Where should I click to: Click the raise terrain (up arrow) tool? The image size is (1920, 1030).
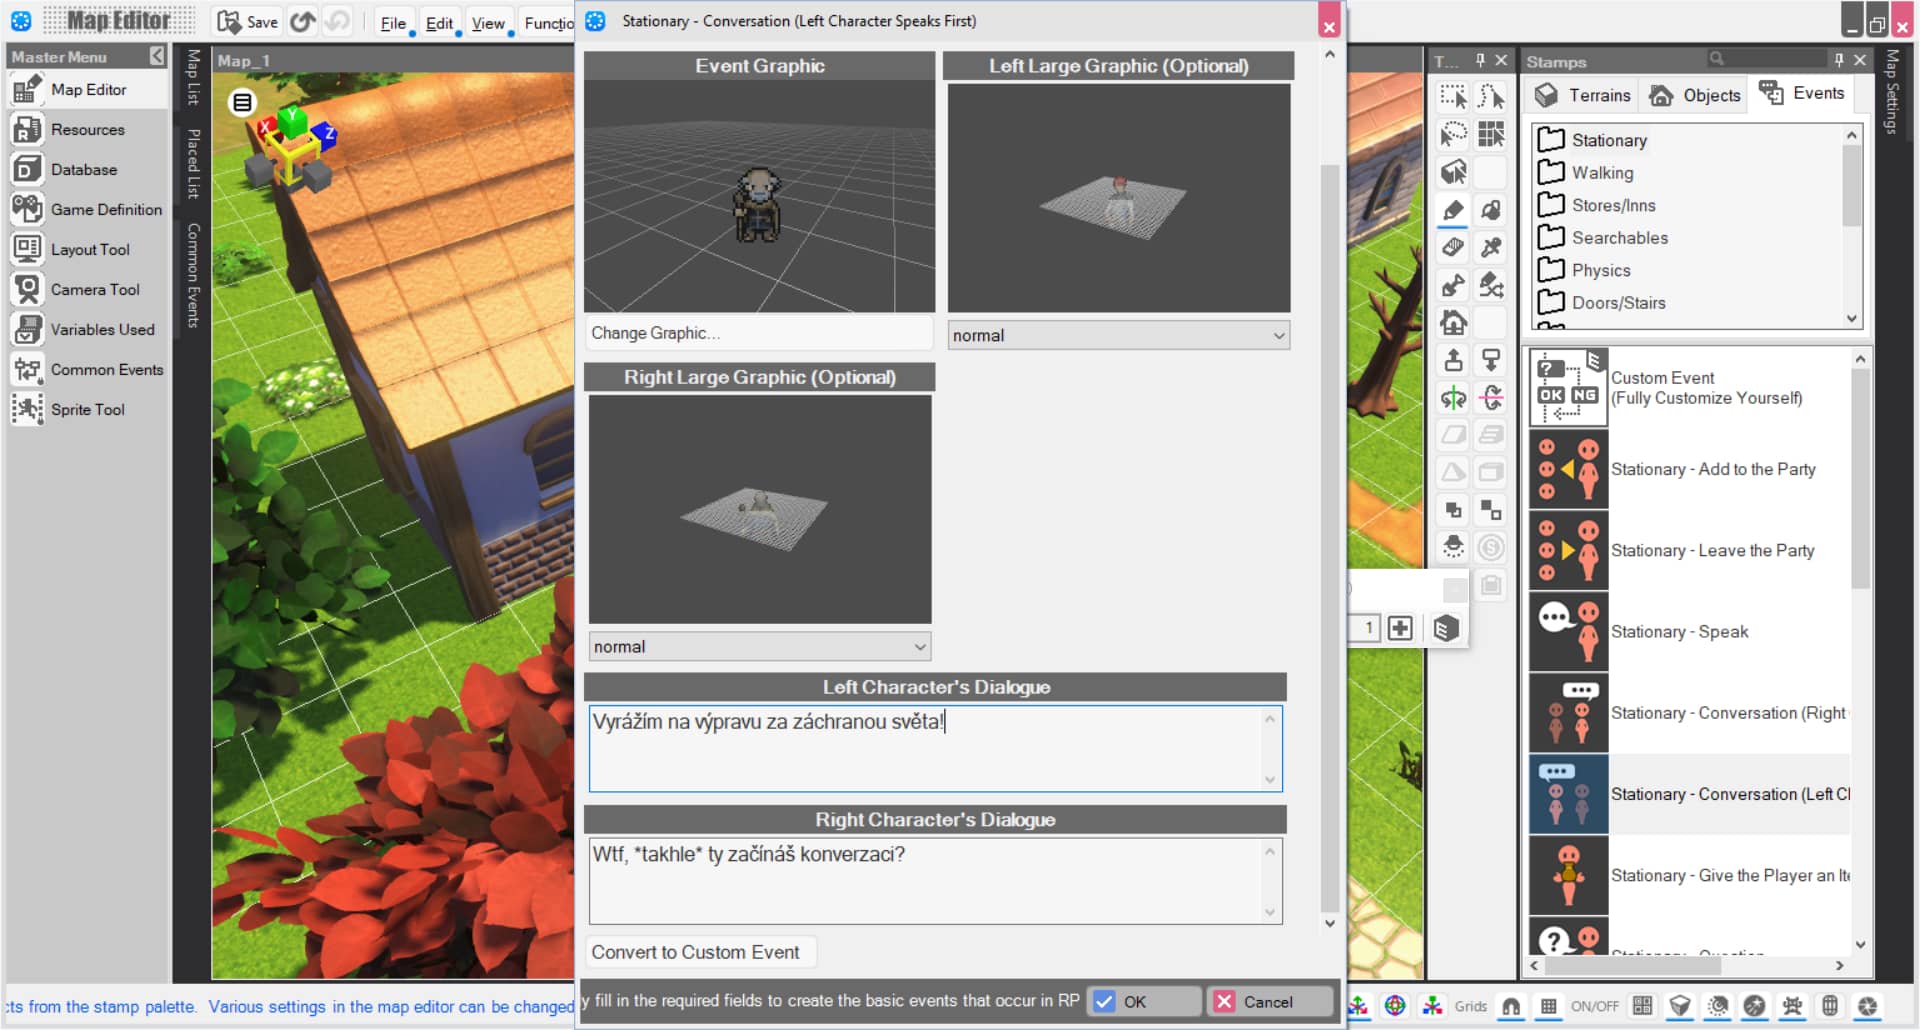1453,360
